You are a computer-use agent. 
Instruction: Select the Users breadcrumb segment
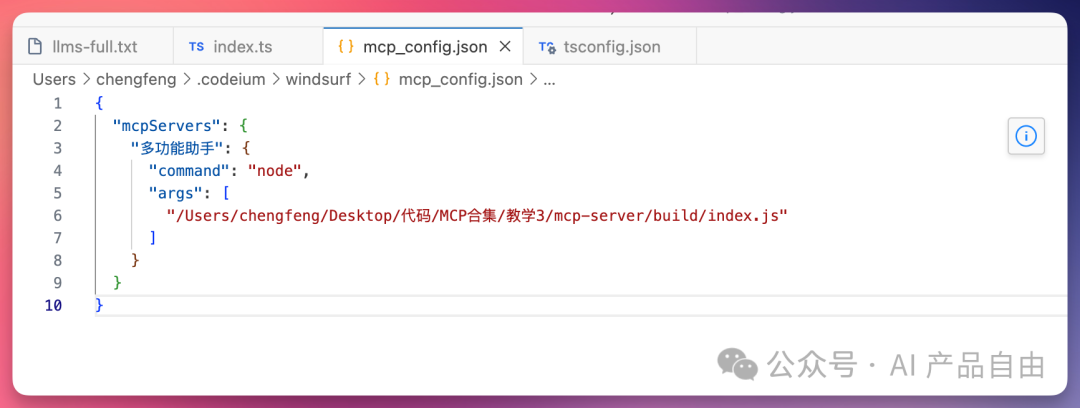54,79
